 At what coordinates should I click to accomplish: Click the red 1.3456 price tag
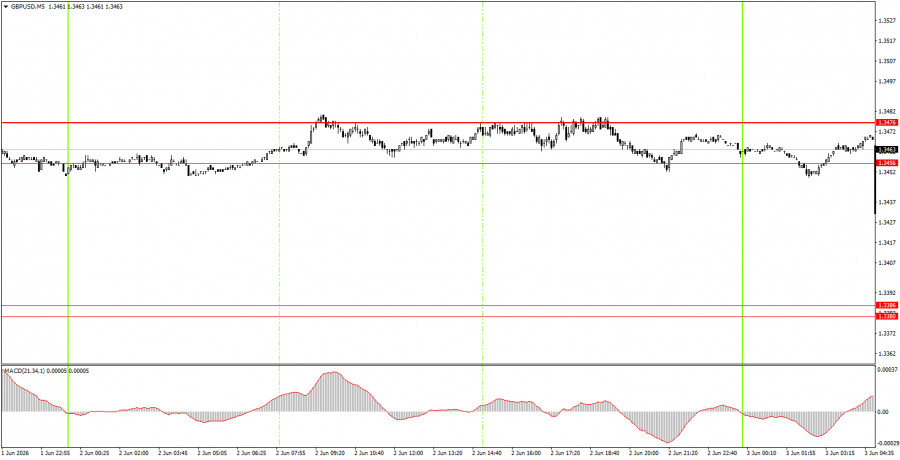pyautogui.click(x=887, y=163)
